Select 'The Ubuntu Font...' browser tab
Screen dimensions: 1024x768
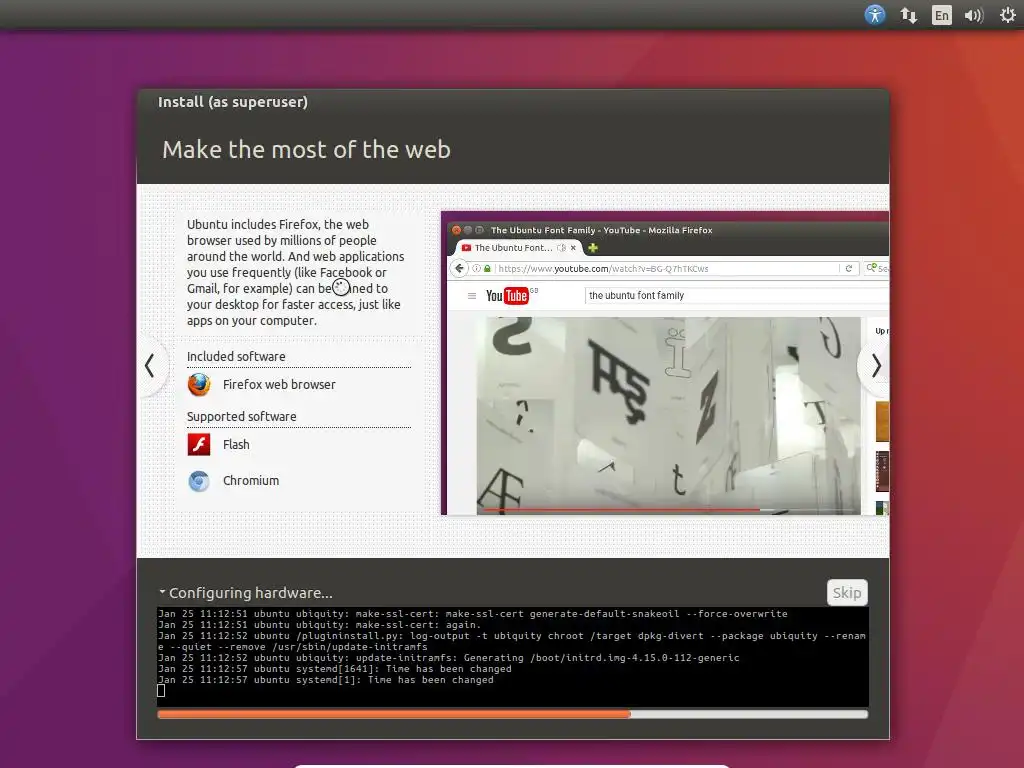click(x=518, y=248)
